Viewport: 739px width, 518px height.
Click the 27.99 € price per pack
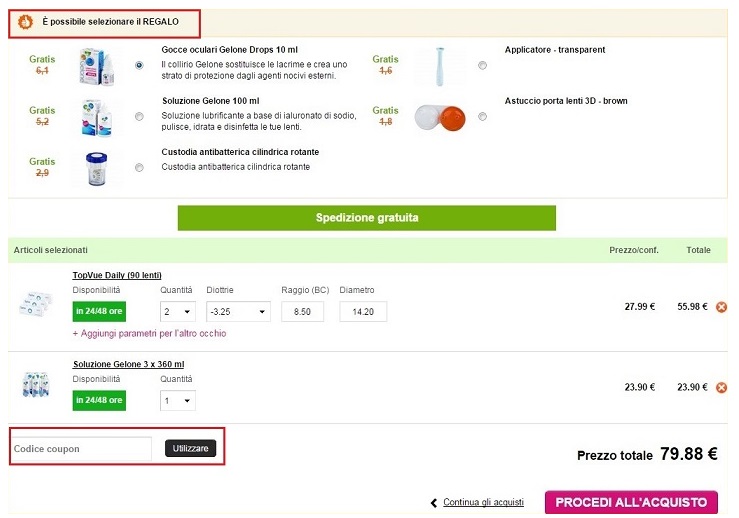[x=640, y=307]
